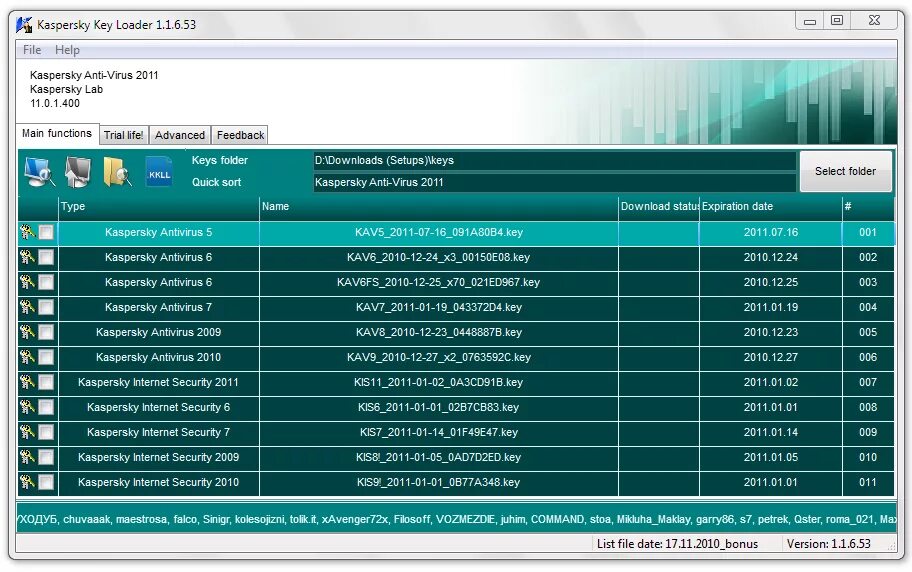Click the Kaspersky Key Loader title bar icon
This screenshot has width=912, height=572.
pyautogui.click(x=24, y=25)
